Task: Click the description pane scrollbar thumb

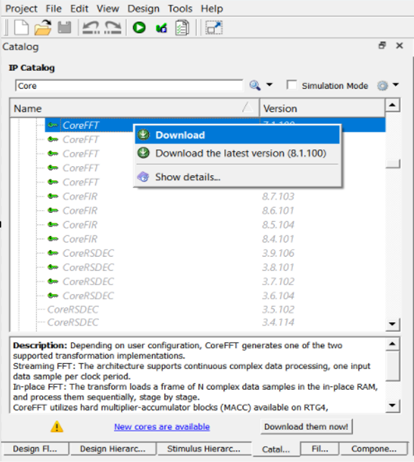Action: pos(393,366)
